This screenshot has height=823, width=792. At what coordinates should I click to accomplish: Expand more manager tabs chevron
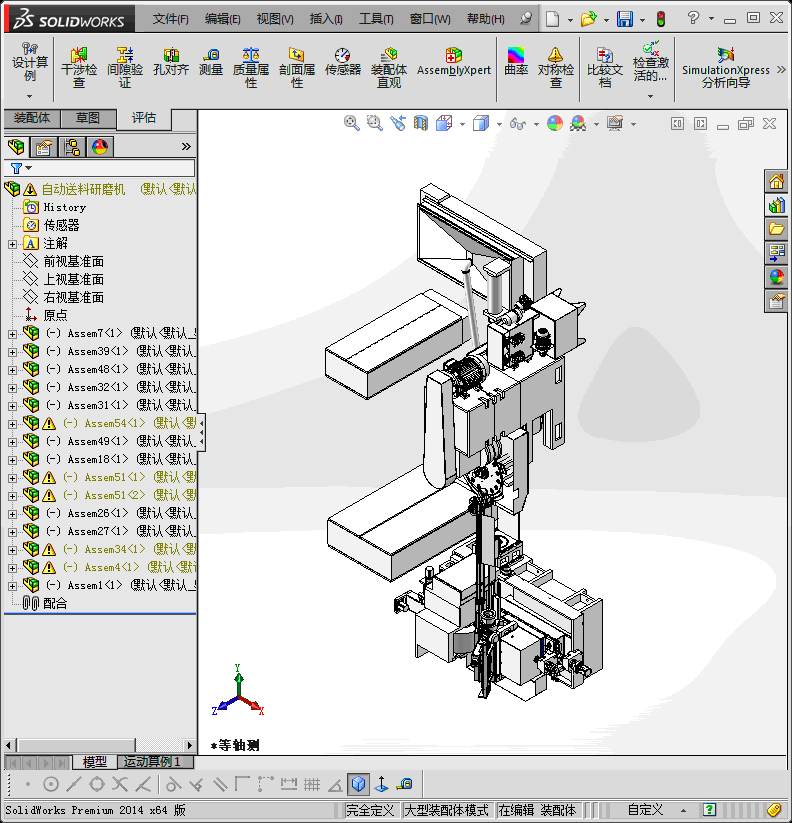[x=186, y=146]
